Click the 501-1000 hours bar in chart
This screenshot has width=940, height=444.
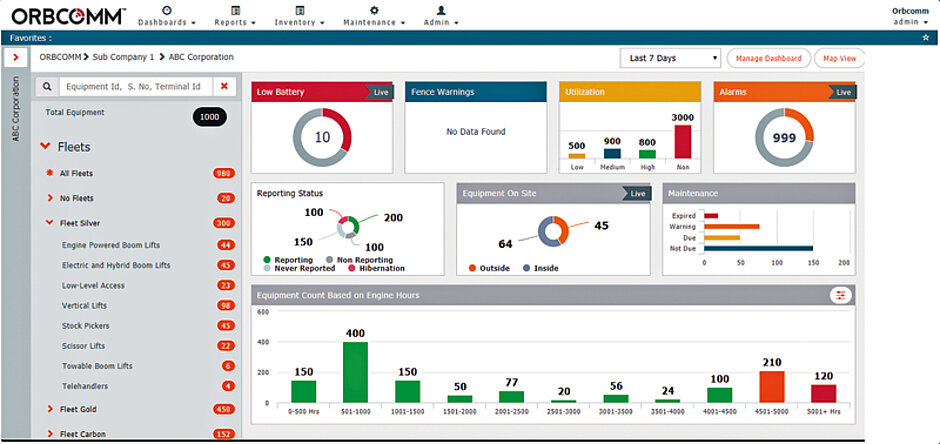(355, 372)
